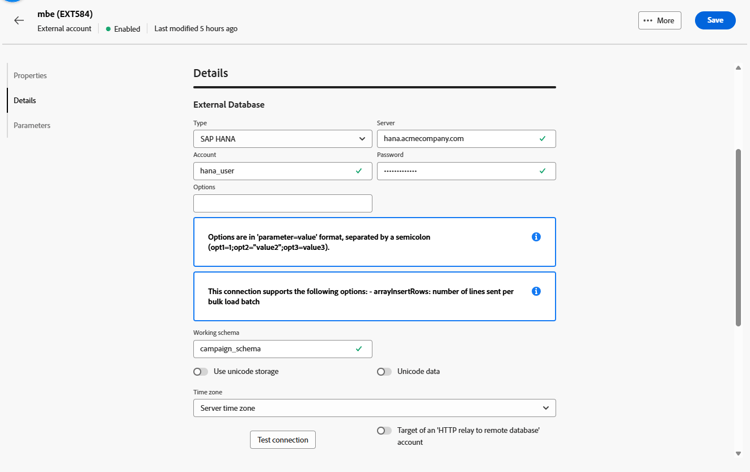Viewport: 750px width, 472px height.
Task: Click the green checkmark in Server field
Action: pos(543,139)
